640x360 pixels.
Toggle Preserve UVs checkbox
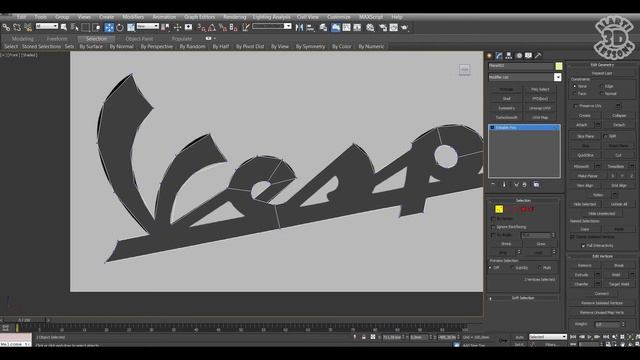576,106
